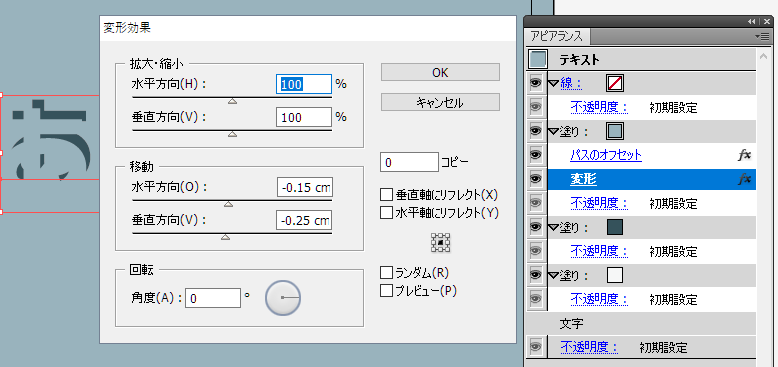Confirm the dialog with OK

pyautogui.click(x=440, y=72)
